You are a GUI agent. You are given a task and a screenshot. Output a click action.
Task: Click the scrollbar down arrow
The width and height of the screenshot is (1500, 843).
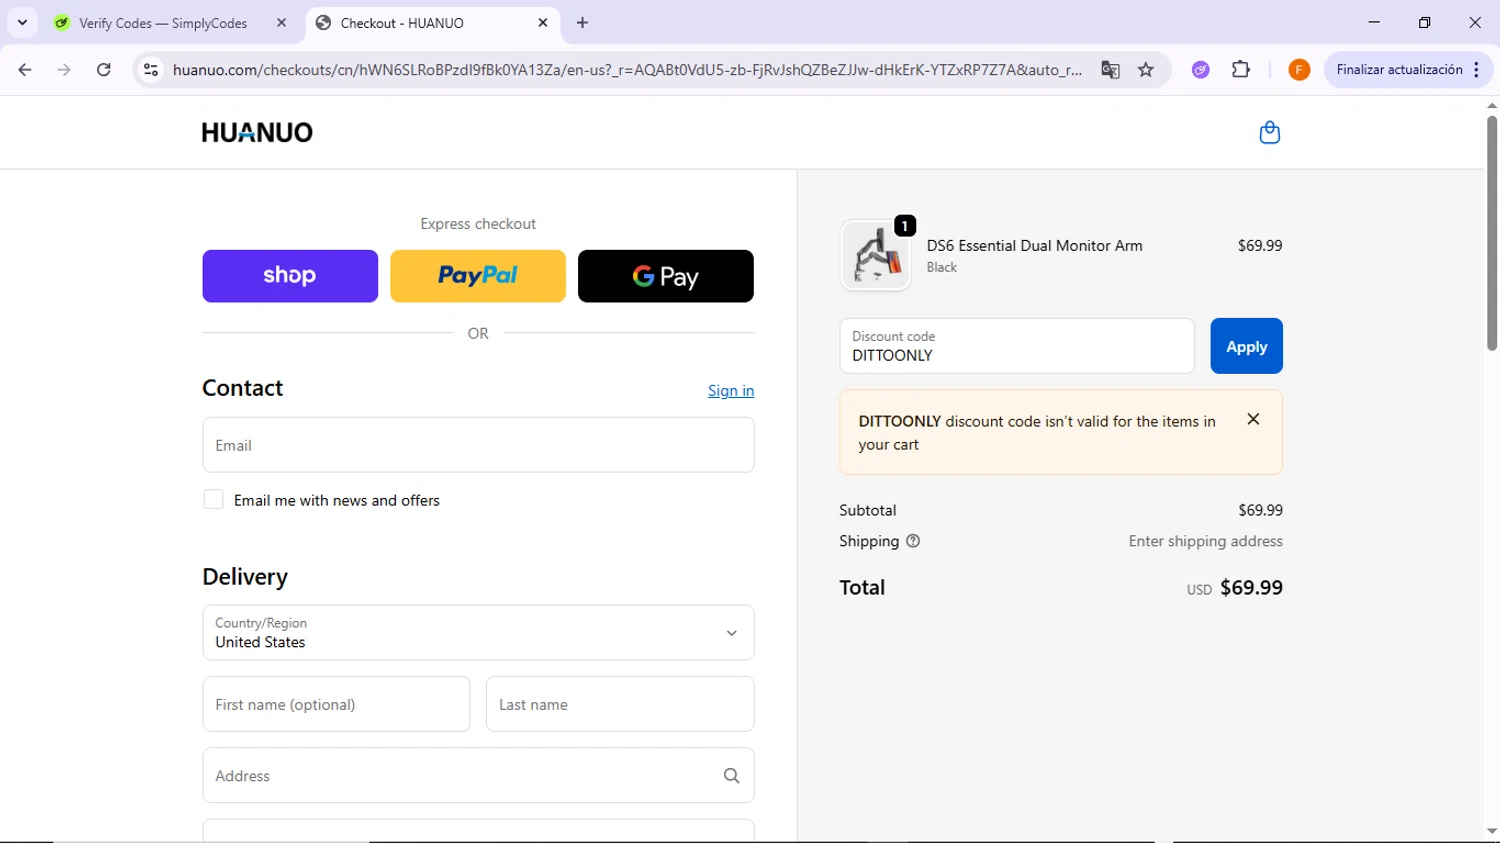pyautogui.click(x=1492, y=832)
